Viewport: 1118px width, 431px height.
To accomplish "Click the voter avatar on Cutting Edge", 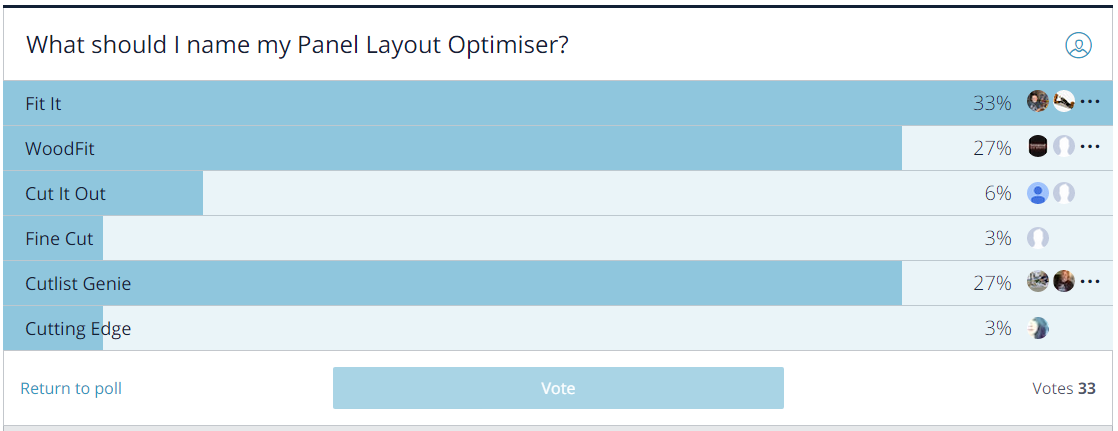I will pos(1038,328).
